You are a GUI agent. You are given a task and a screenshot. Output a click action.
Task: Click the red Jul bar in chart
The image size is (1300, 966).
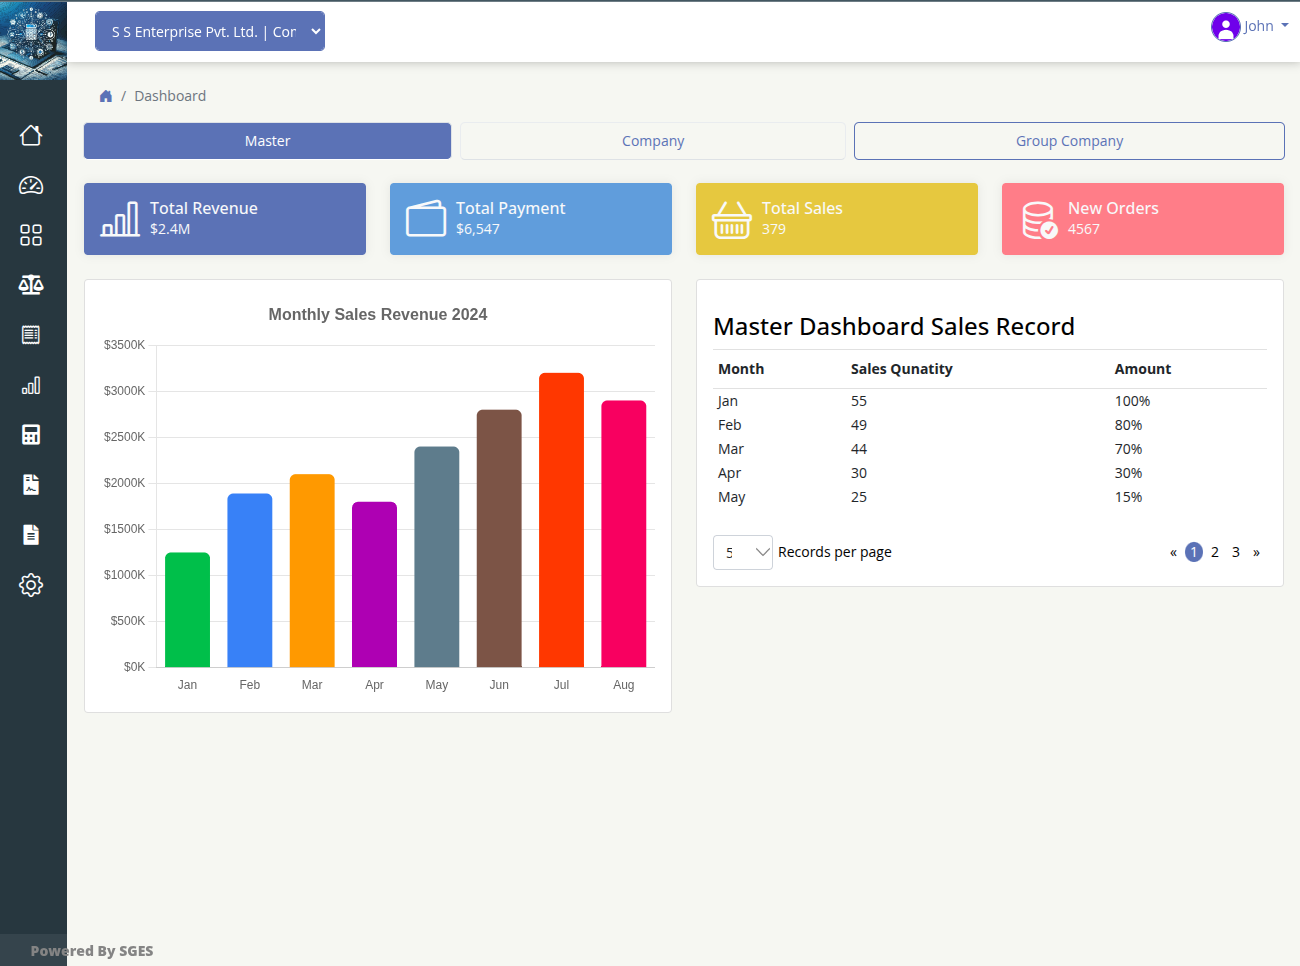tap(561, 520)
